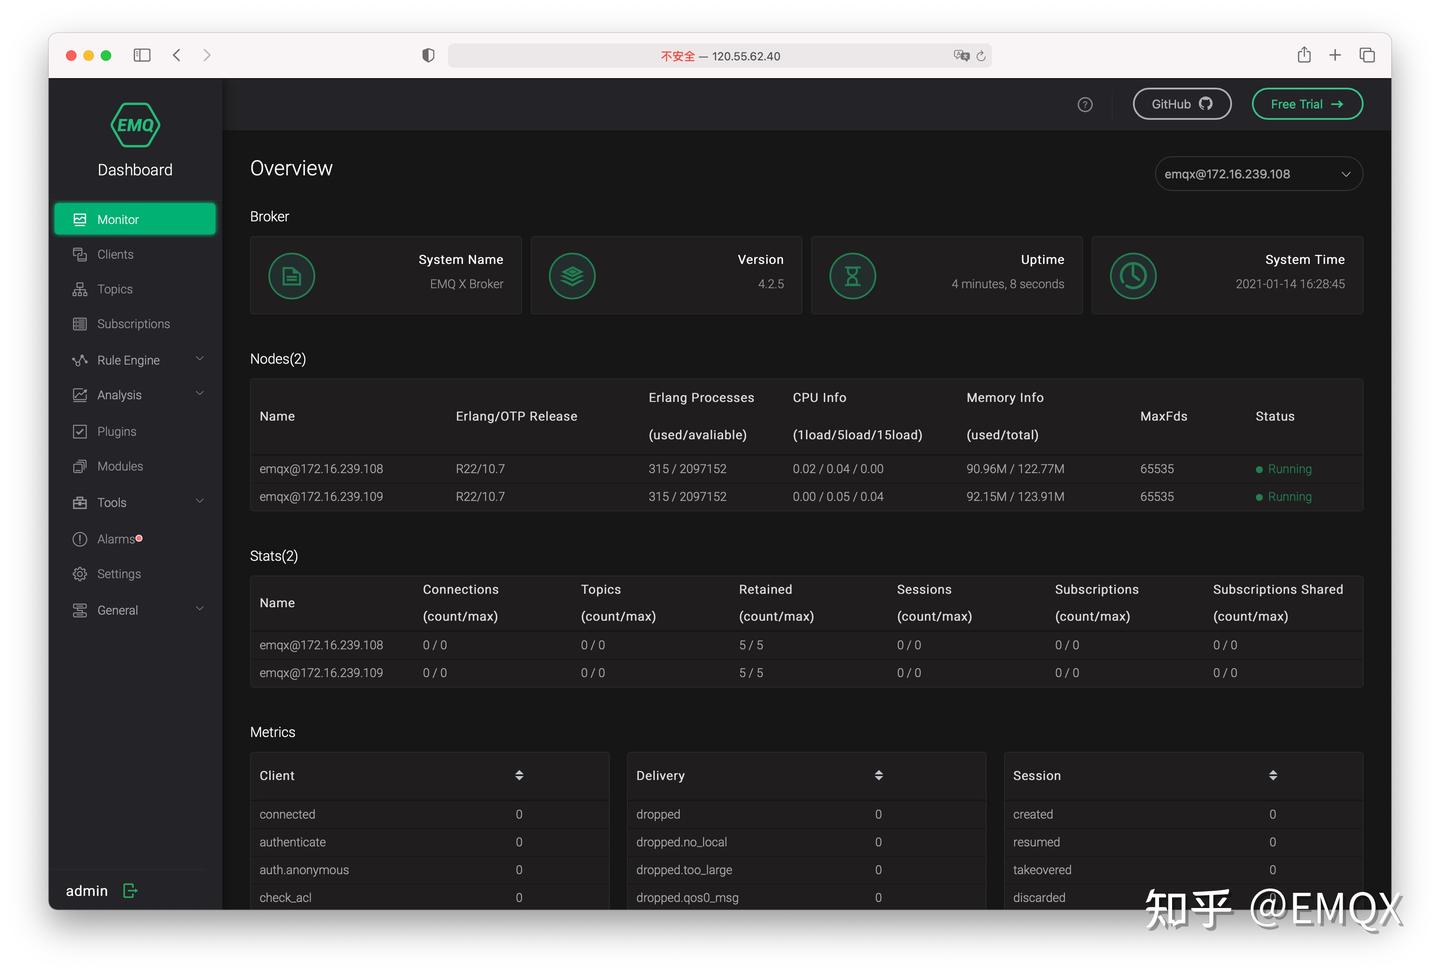Image resolution: width=1440 pixels, height=974 pixels.
Task: Open a new browser tab with plus button
Action: click(x=1335, y=55)
